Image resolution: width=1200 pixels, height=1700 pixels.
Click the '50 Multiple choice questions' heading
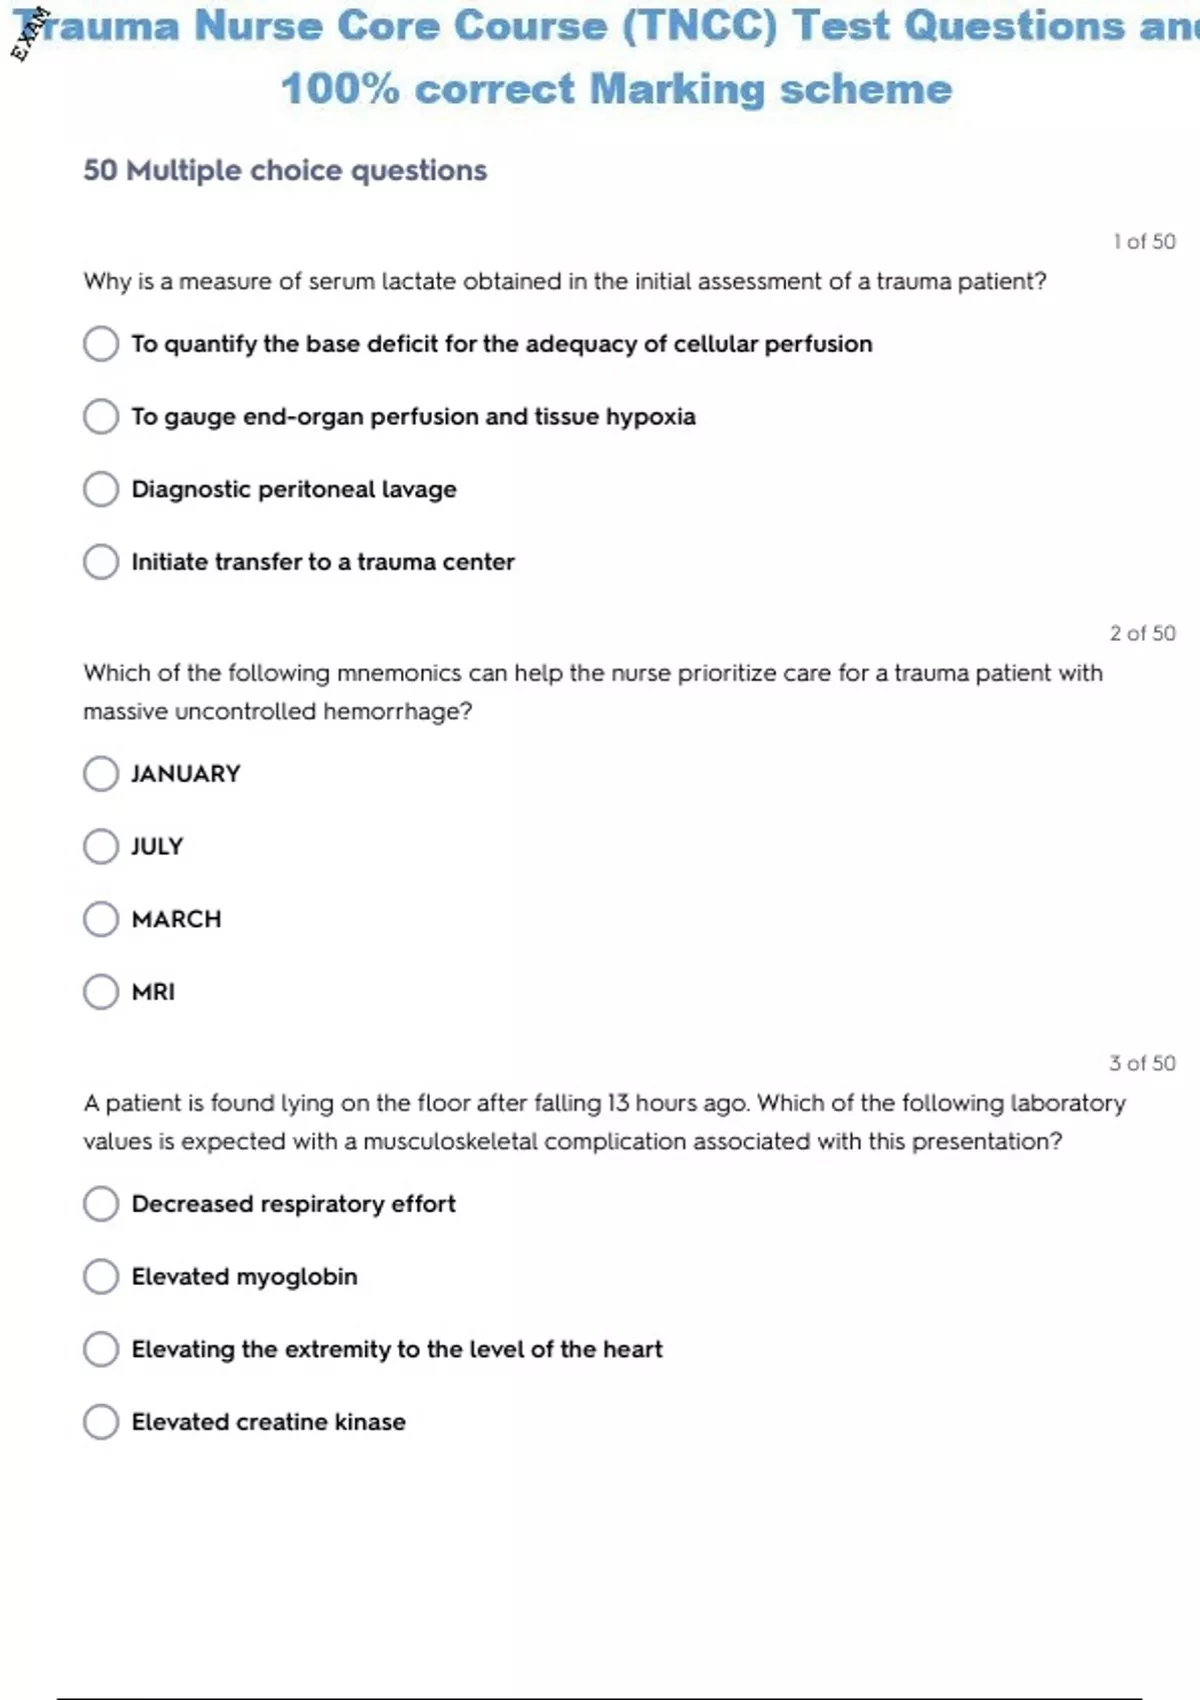coord(285,171)
